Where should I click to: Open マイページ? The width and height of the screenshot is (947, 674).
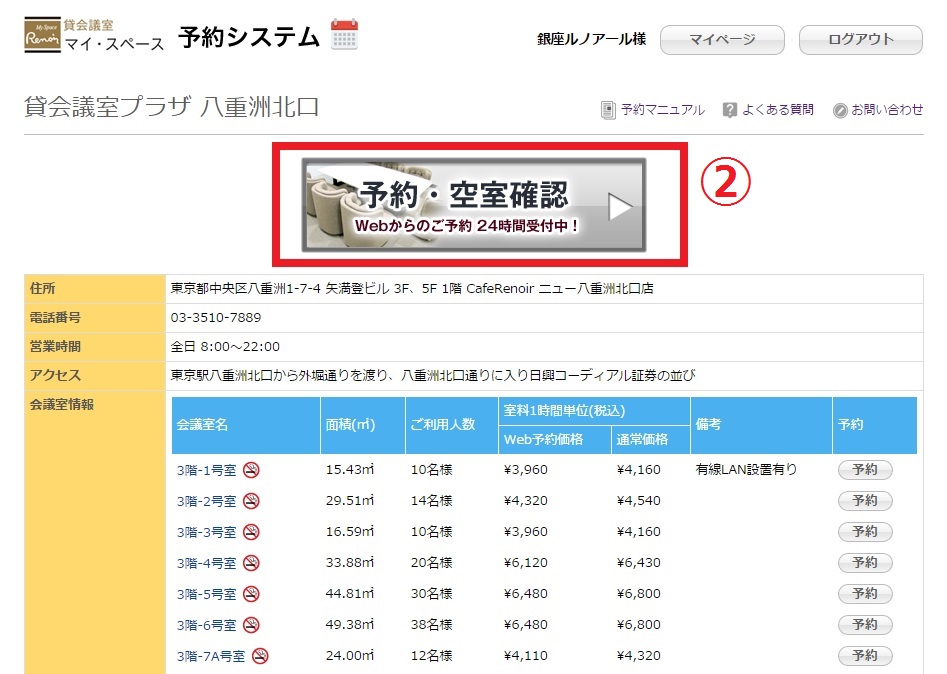[722, 40]
